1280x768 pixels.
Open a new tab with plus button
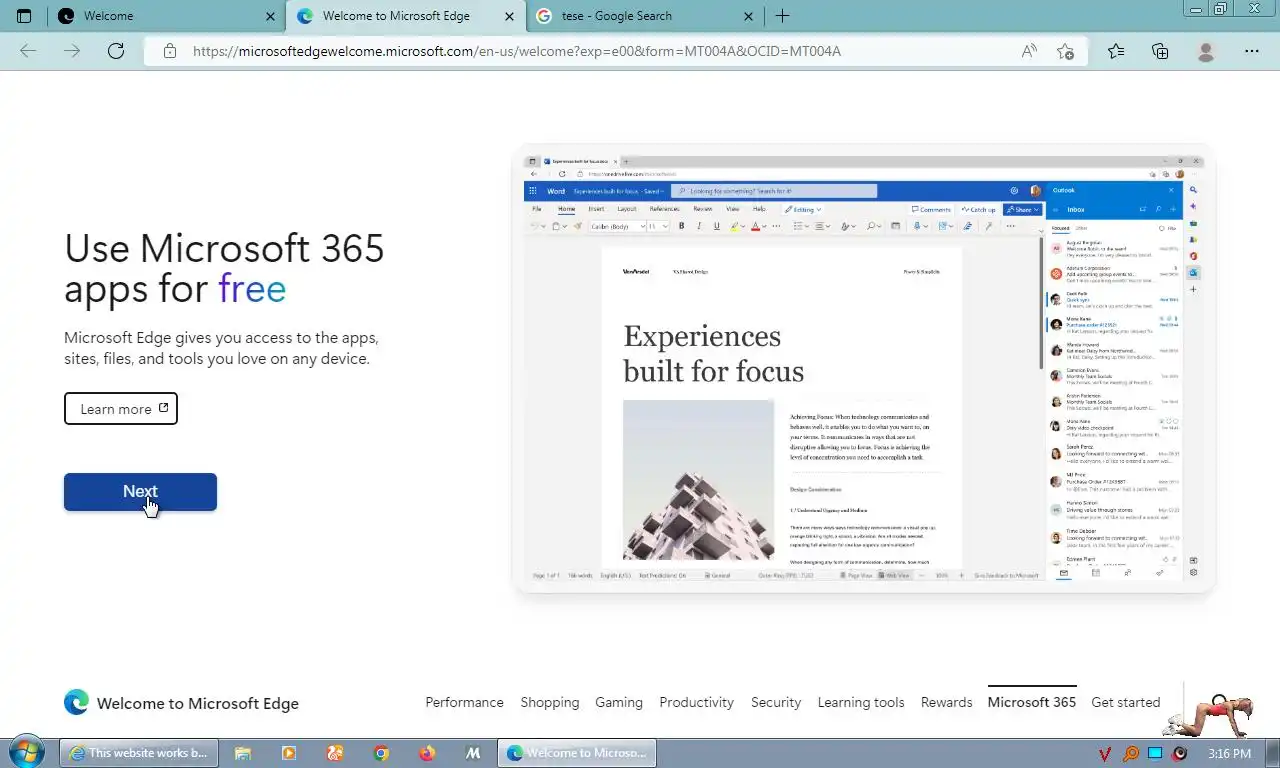point(782,16)
